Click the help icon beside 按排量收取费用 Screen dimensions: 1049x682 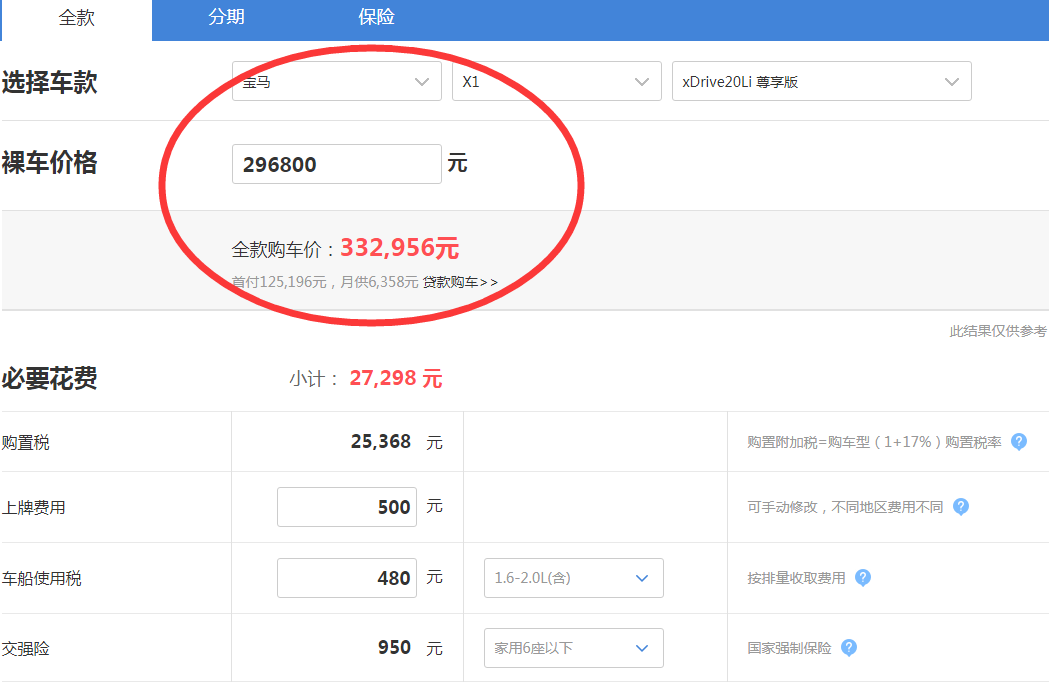[863, 578]
